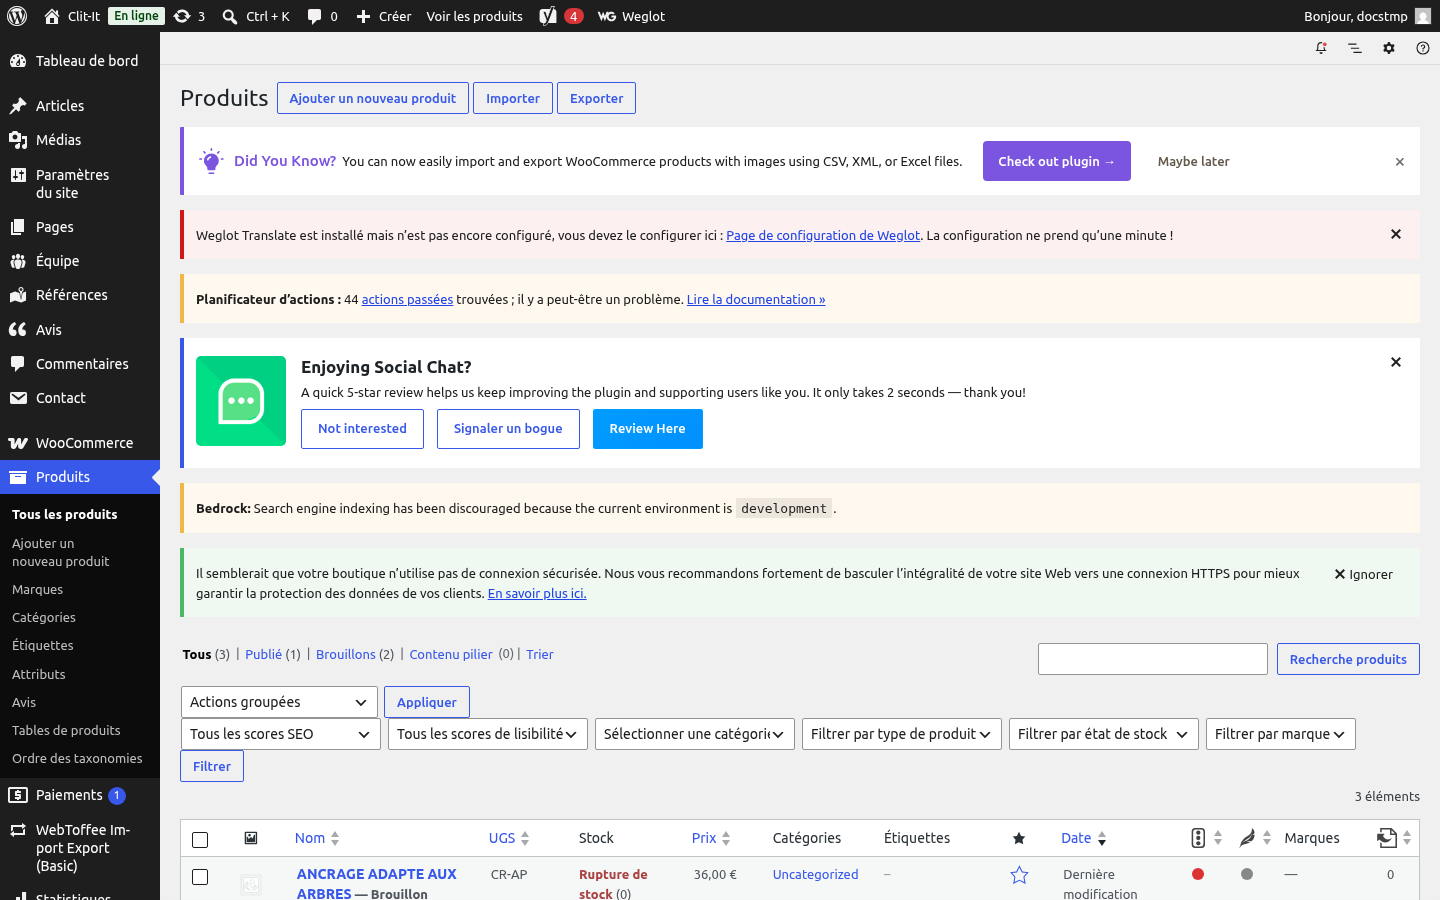1440x900 pixels.
Task: Sort by readability feather column icon
Action: 1255,838
